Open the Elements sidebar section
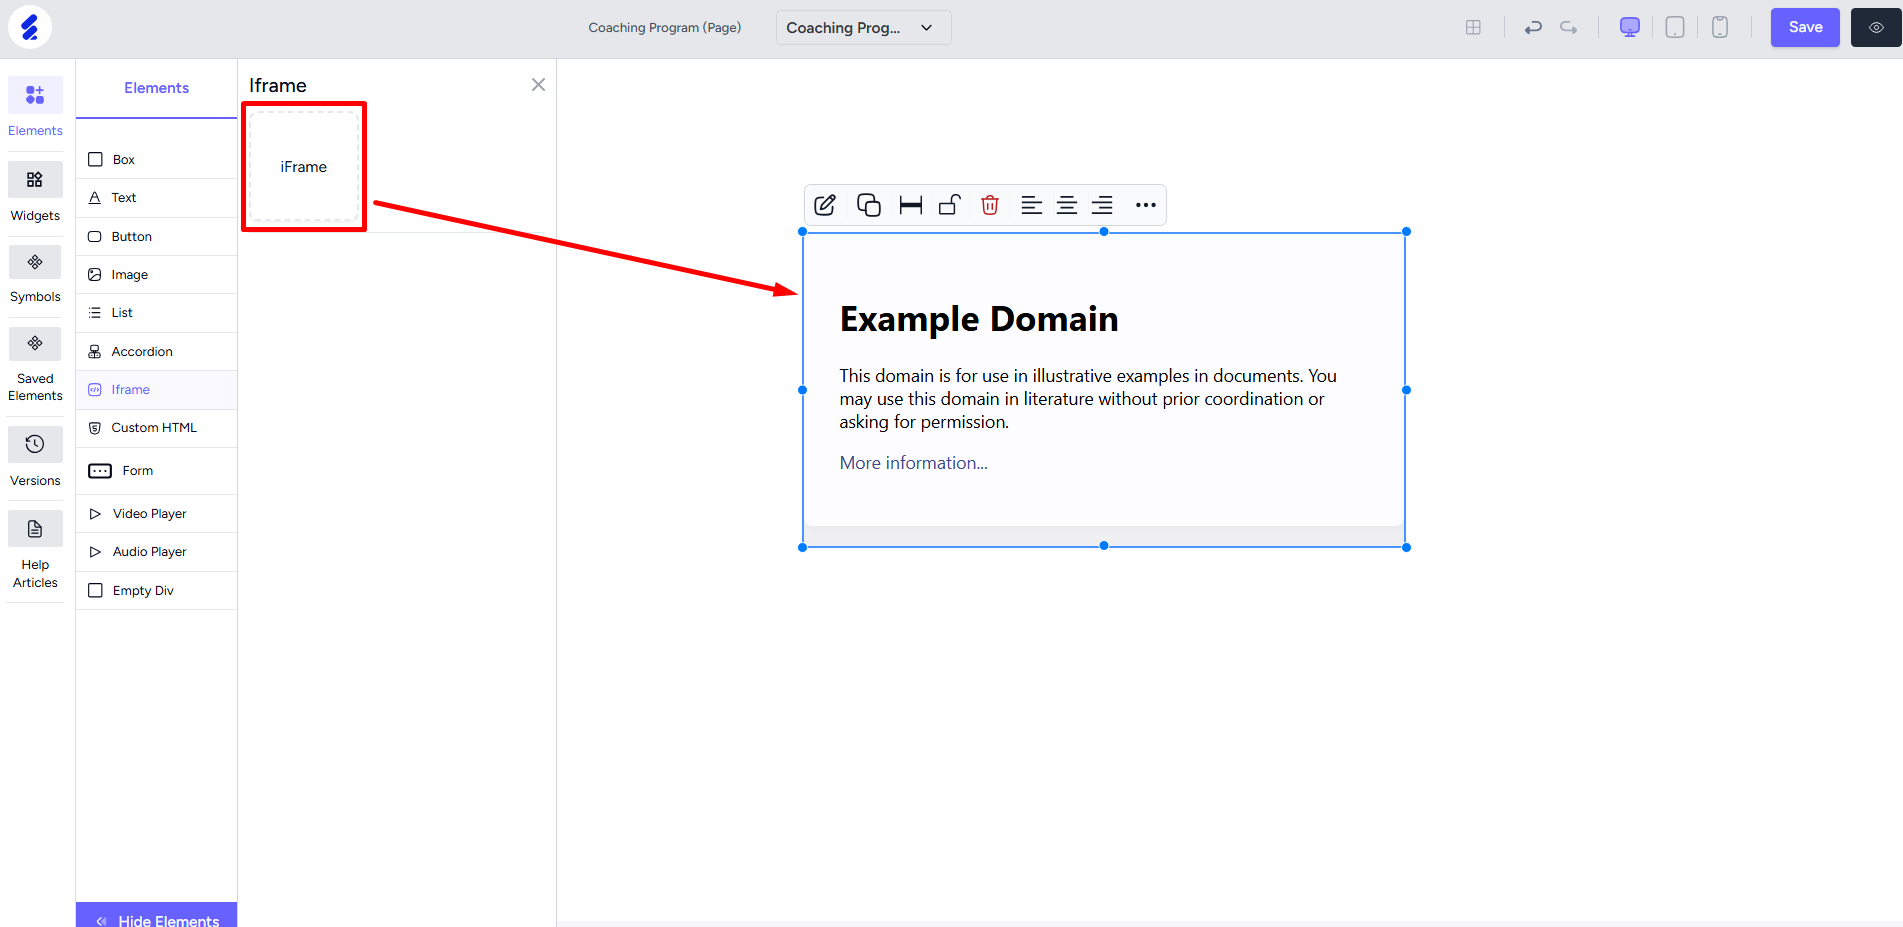The height and width of the screenshot is (927, 1903). pos(35,108)
